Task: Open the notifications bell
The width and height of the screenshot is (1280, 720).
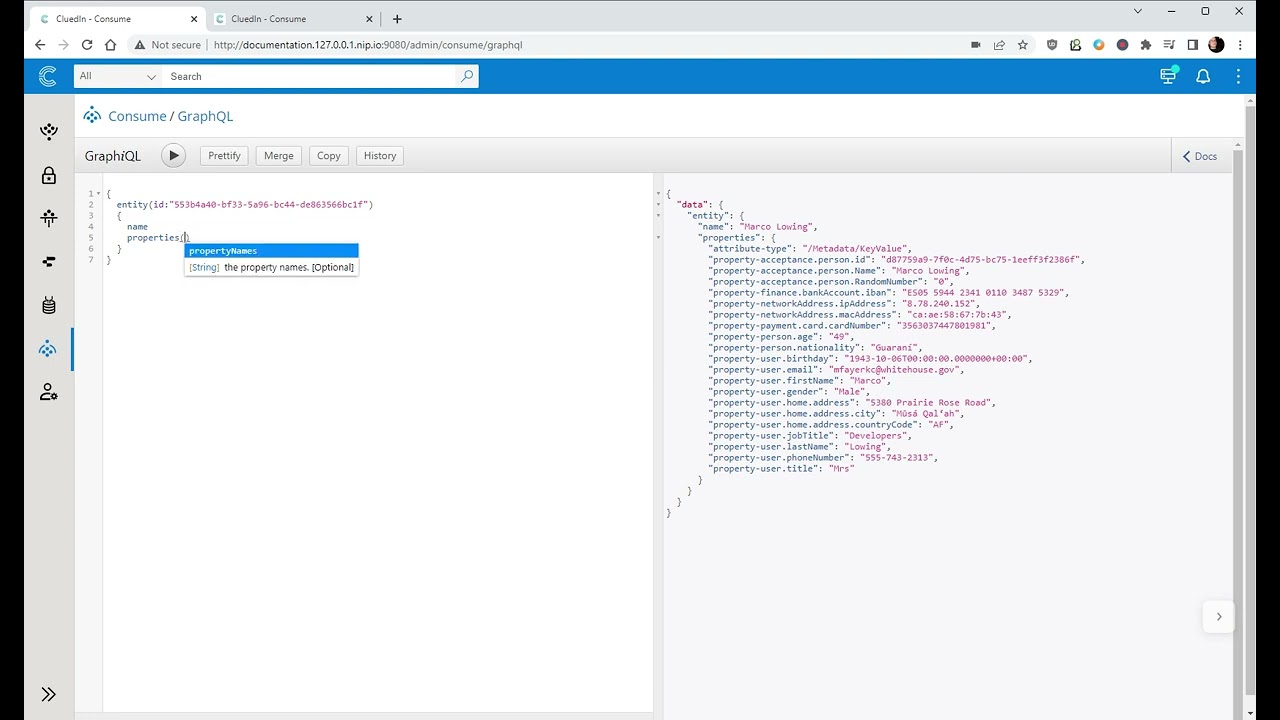Action: pyautogui.click(x=1203, y=76)
